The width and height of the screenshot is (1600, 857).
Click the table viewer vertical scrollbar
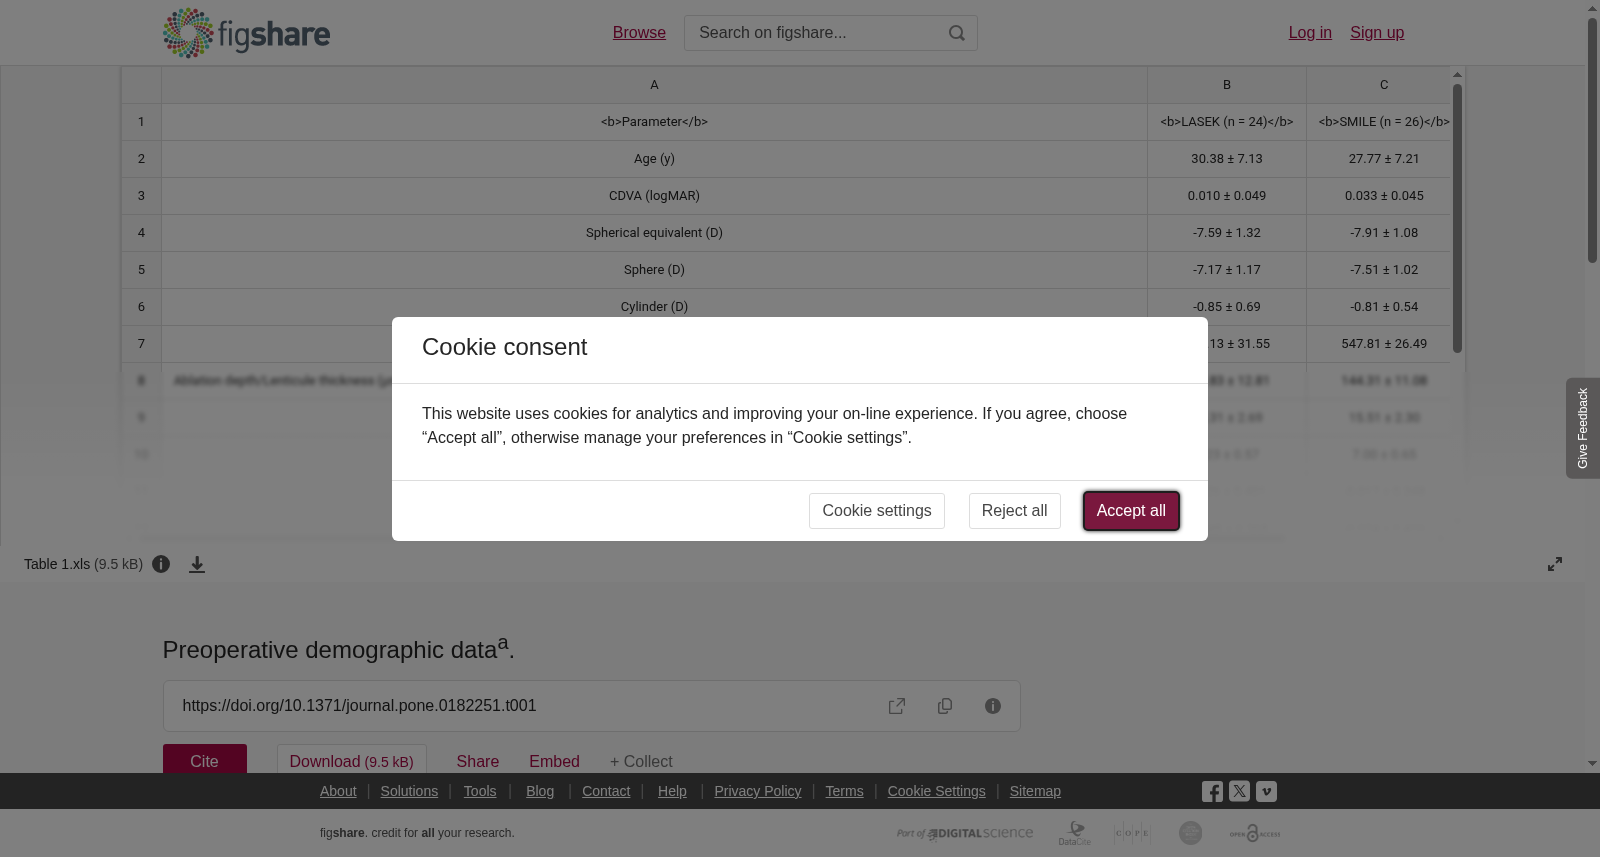coord(1457,218)
